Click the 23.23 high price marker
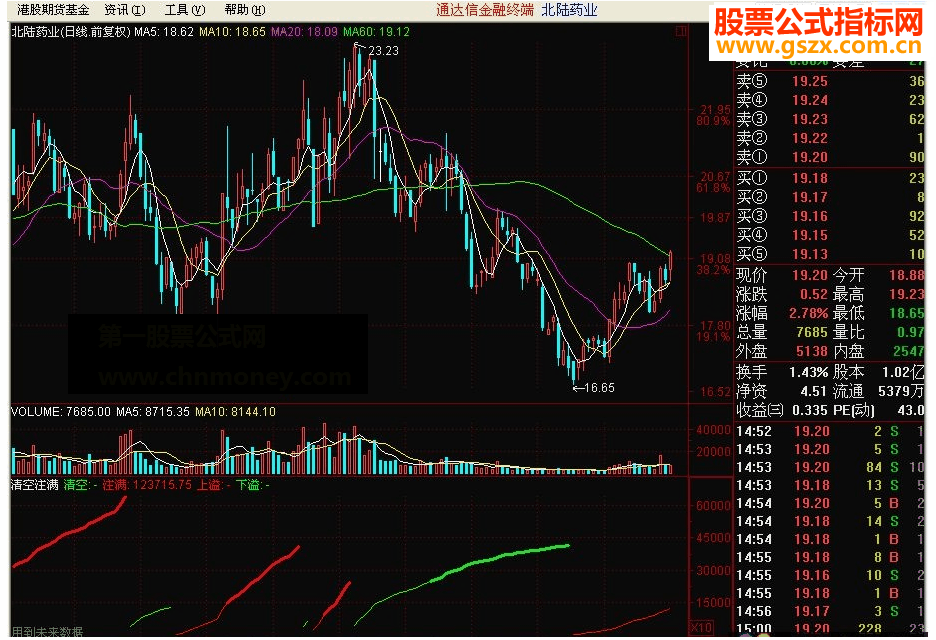The height and width of the screenshot is (640, 936). (x=383, y=51)
